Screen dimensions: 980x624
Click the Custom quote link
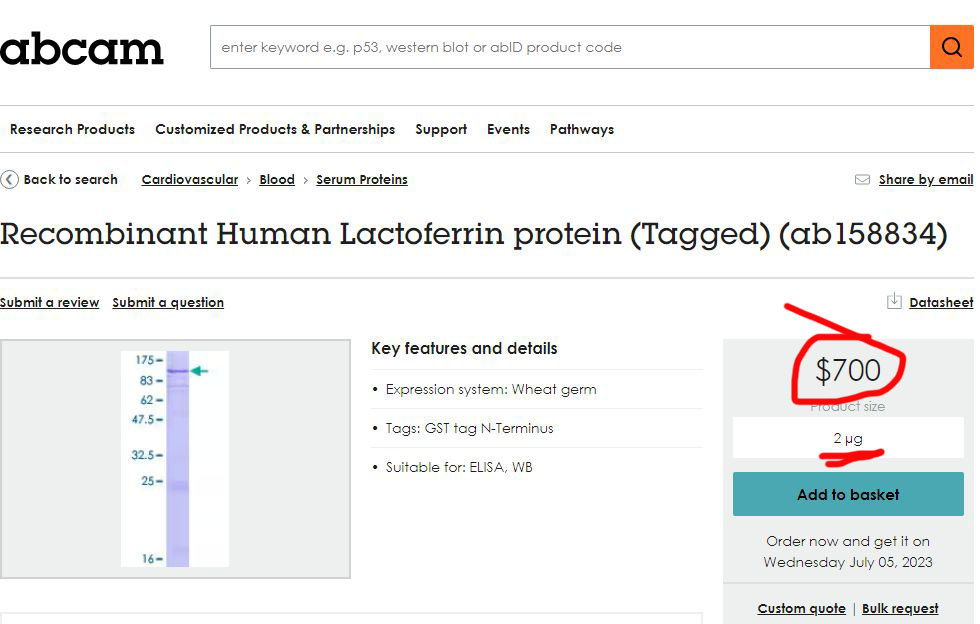(801, 608)
